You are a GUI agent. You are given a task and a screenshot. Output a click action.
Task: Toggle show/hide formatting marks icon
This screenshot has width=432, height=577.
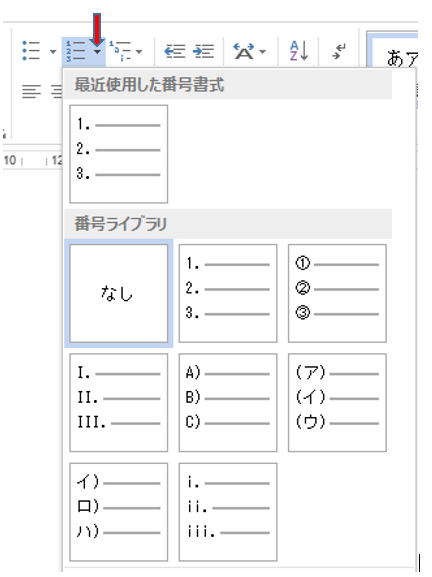(339, 51)
